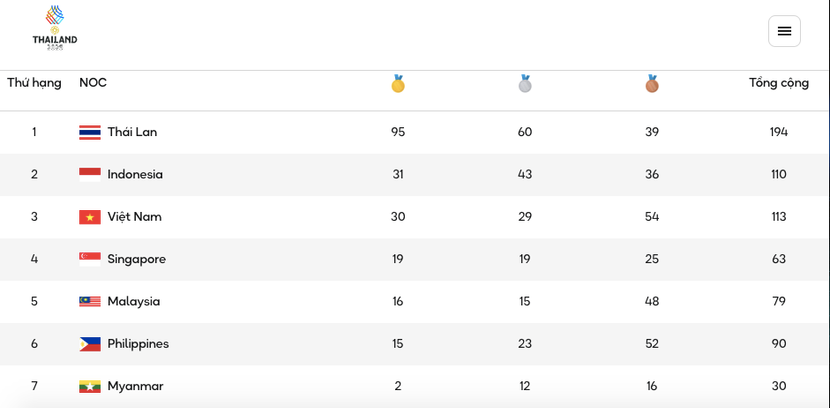This screenshot has height=408, width=830.
Task: Click the Tổng cộng column header
Action: point(779,83)
